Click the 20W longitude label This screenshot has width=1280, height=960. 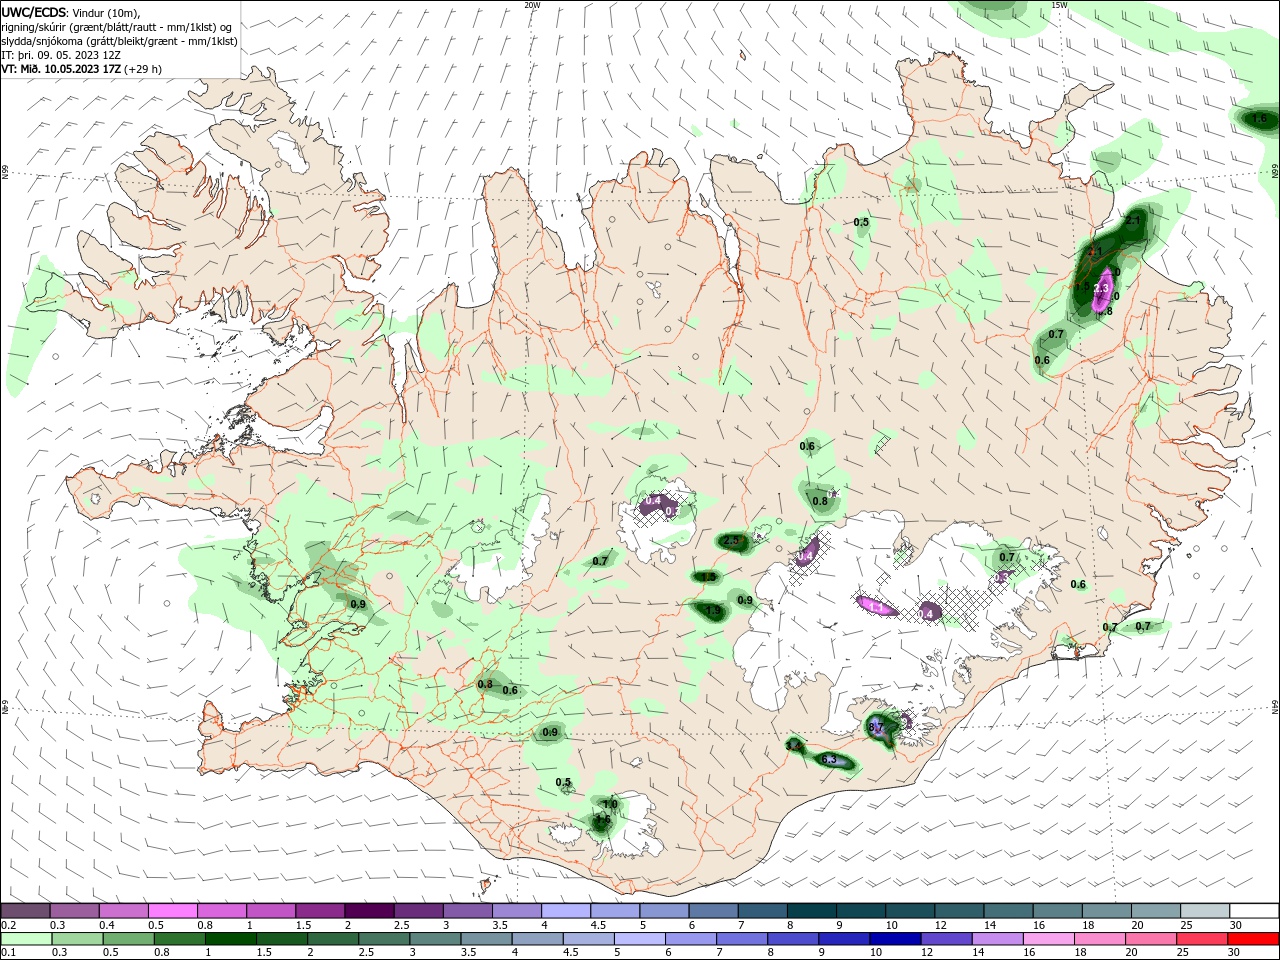tap(532, 5)
